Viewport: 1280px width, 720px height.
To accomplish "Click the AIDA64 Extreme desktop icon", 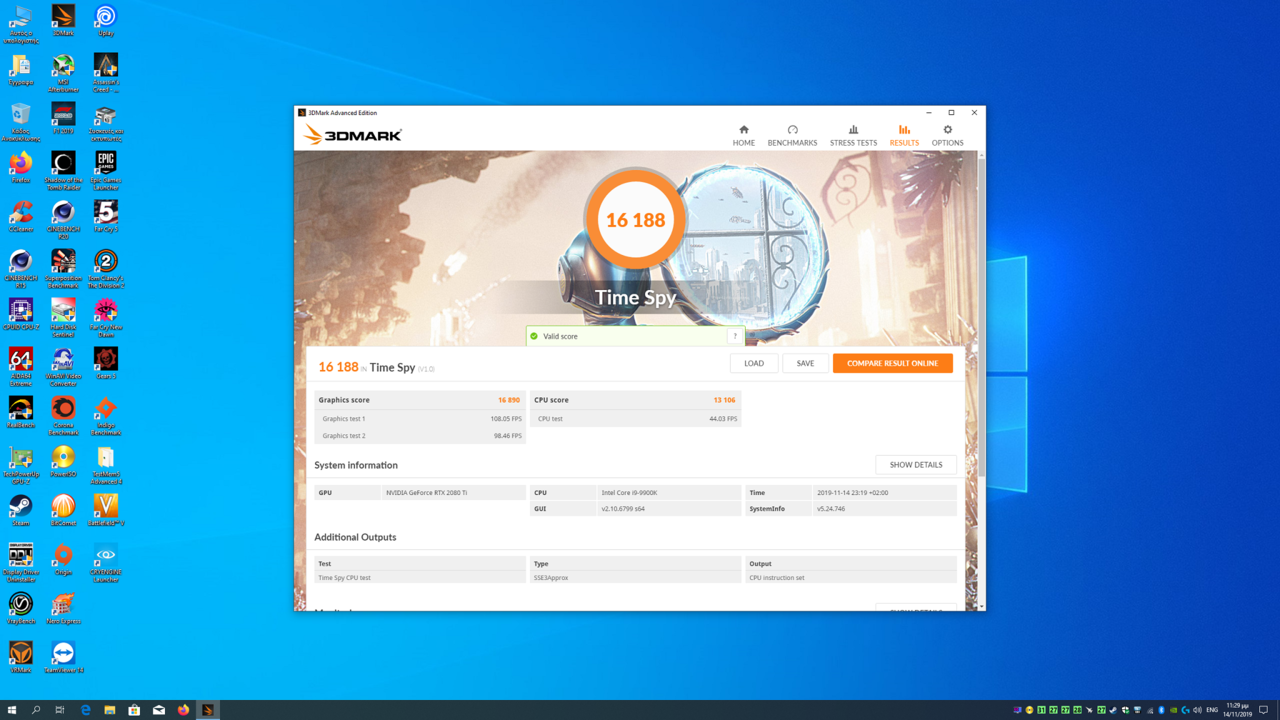I will point(20,367).
